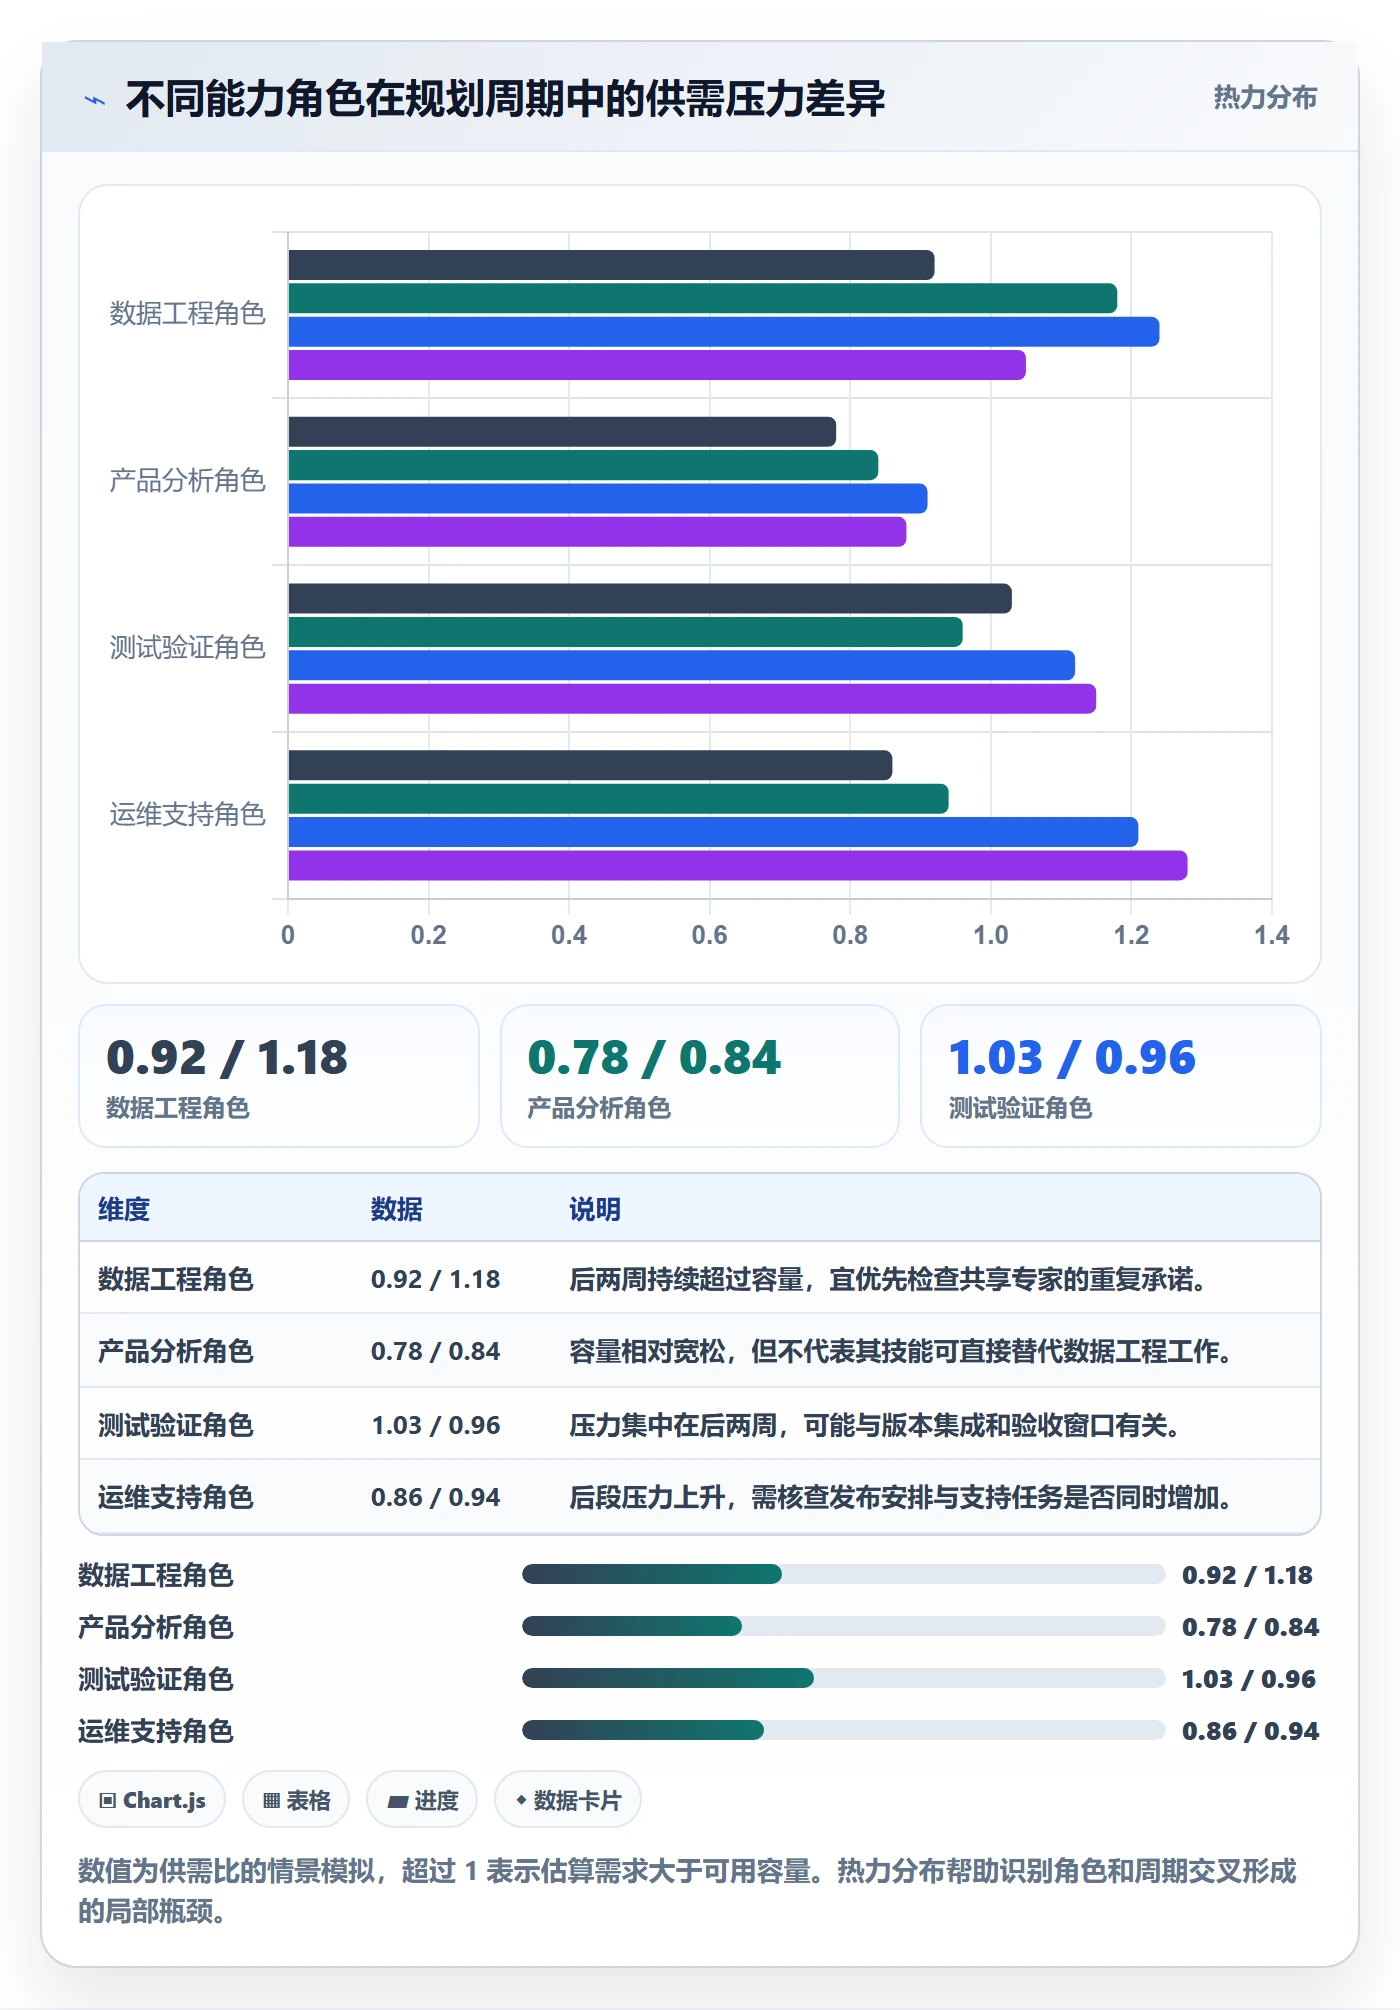Click the 数据卡片 chip
Screen dimensions: 1400x2010
[568, 1800]
